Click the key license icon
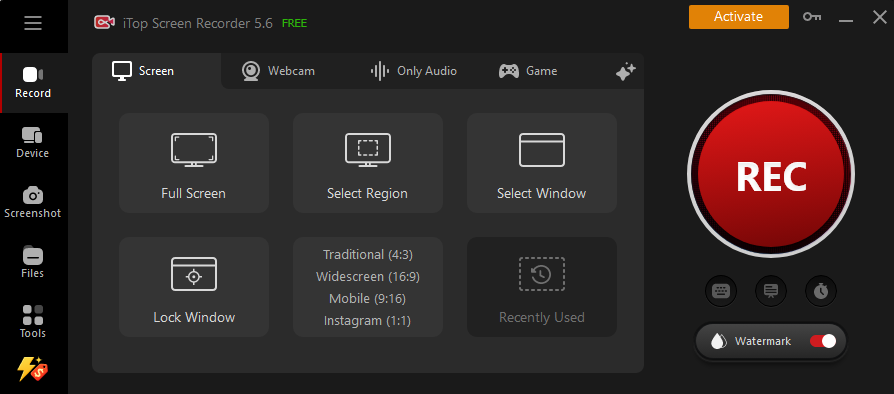 point(812,17)
